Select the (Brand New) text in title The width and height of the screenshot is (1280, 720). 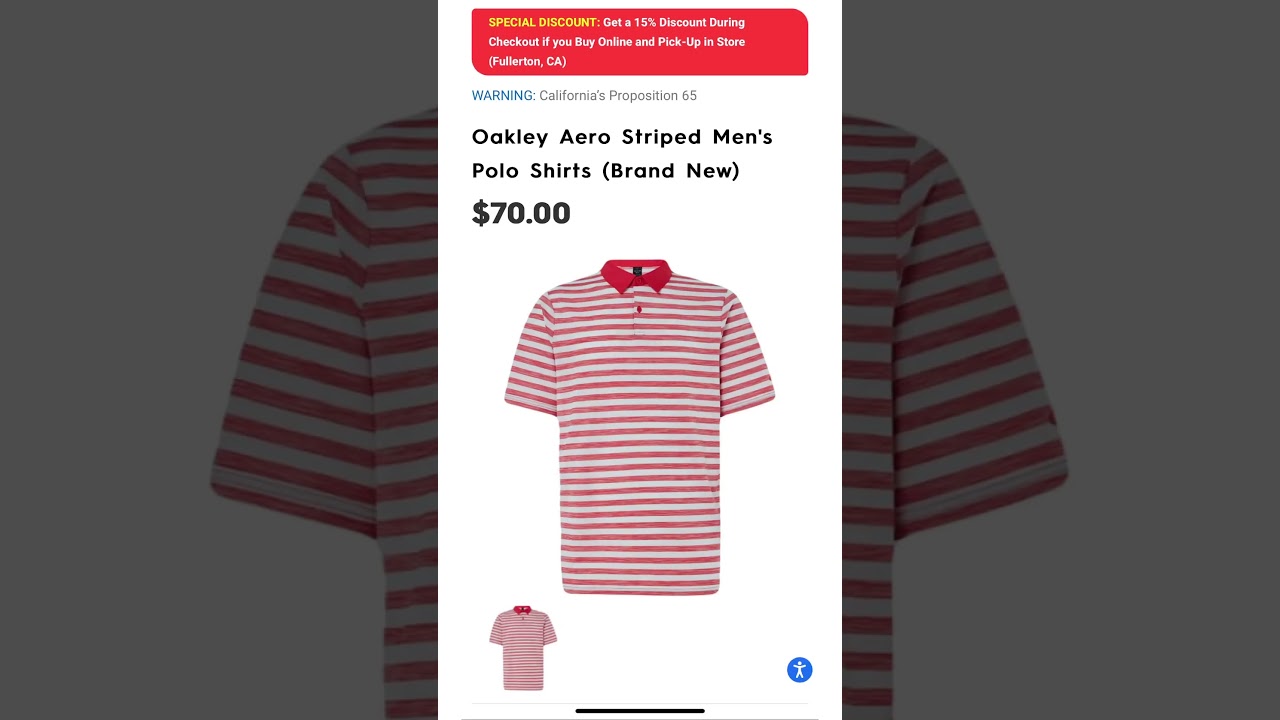(670, 171)
